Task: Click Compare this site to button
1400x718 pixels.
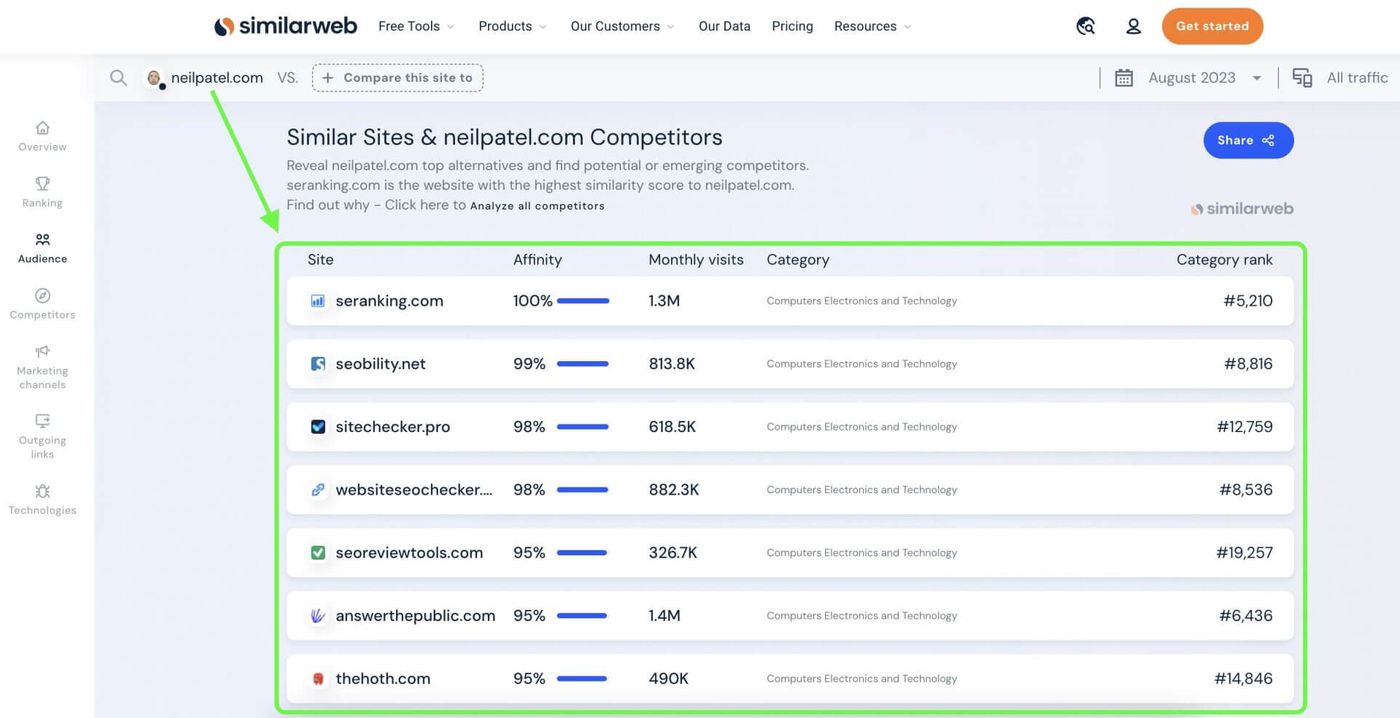Action: click(397, 77)
